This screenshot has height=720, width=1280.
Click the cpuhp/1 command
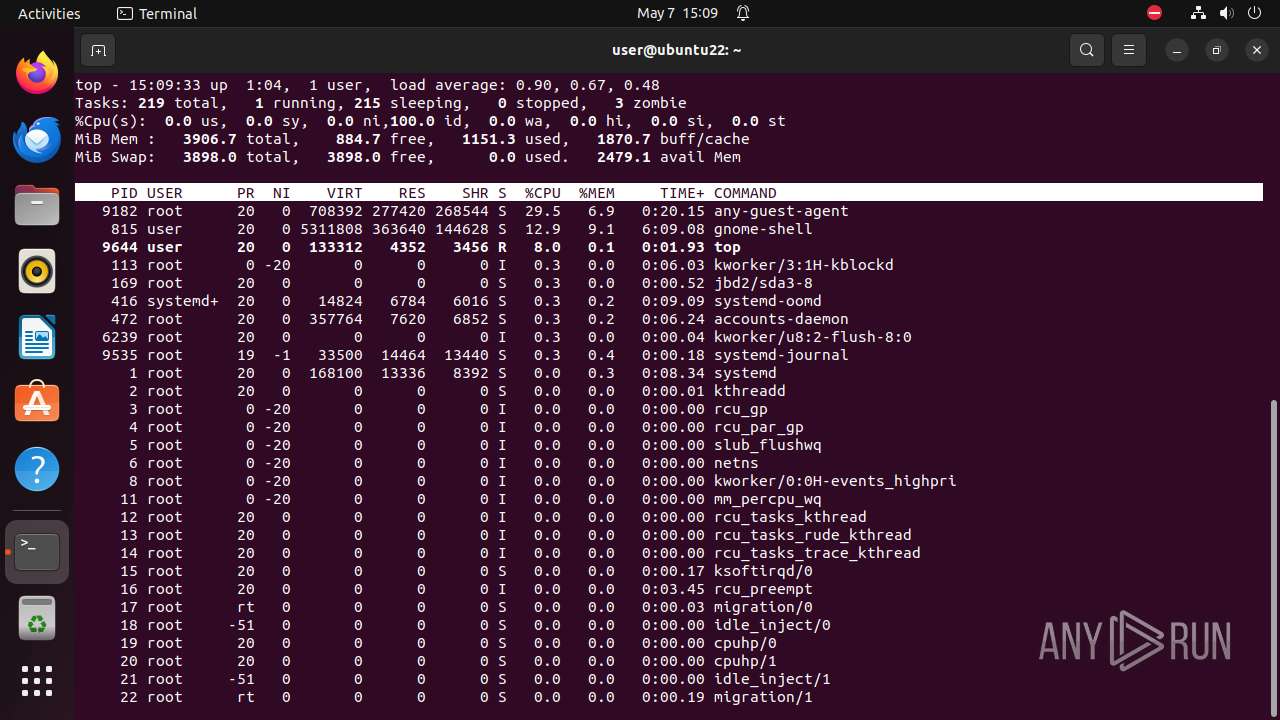click(x=745, y=661)
